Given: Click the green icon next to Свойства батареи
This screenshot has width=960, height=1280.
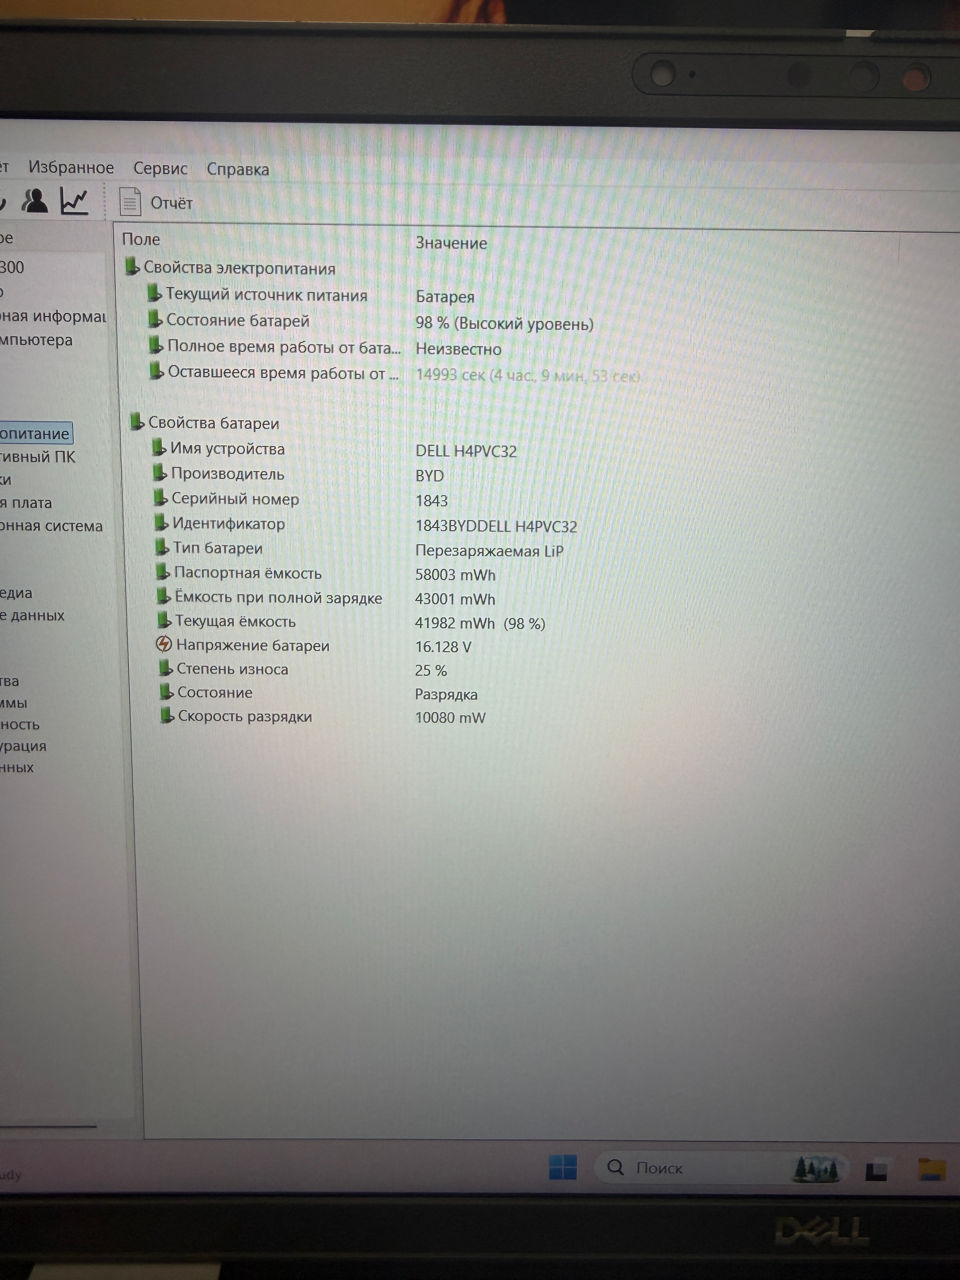Looking at the screenshot, I should point(136,422).
